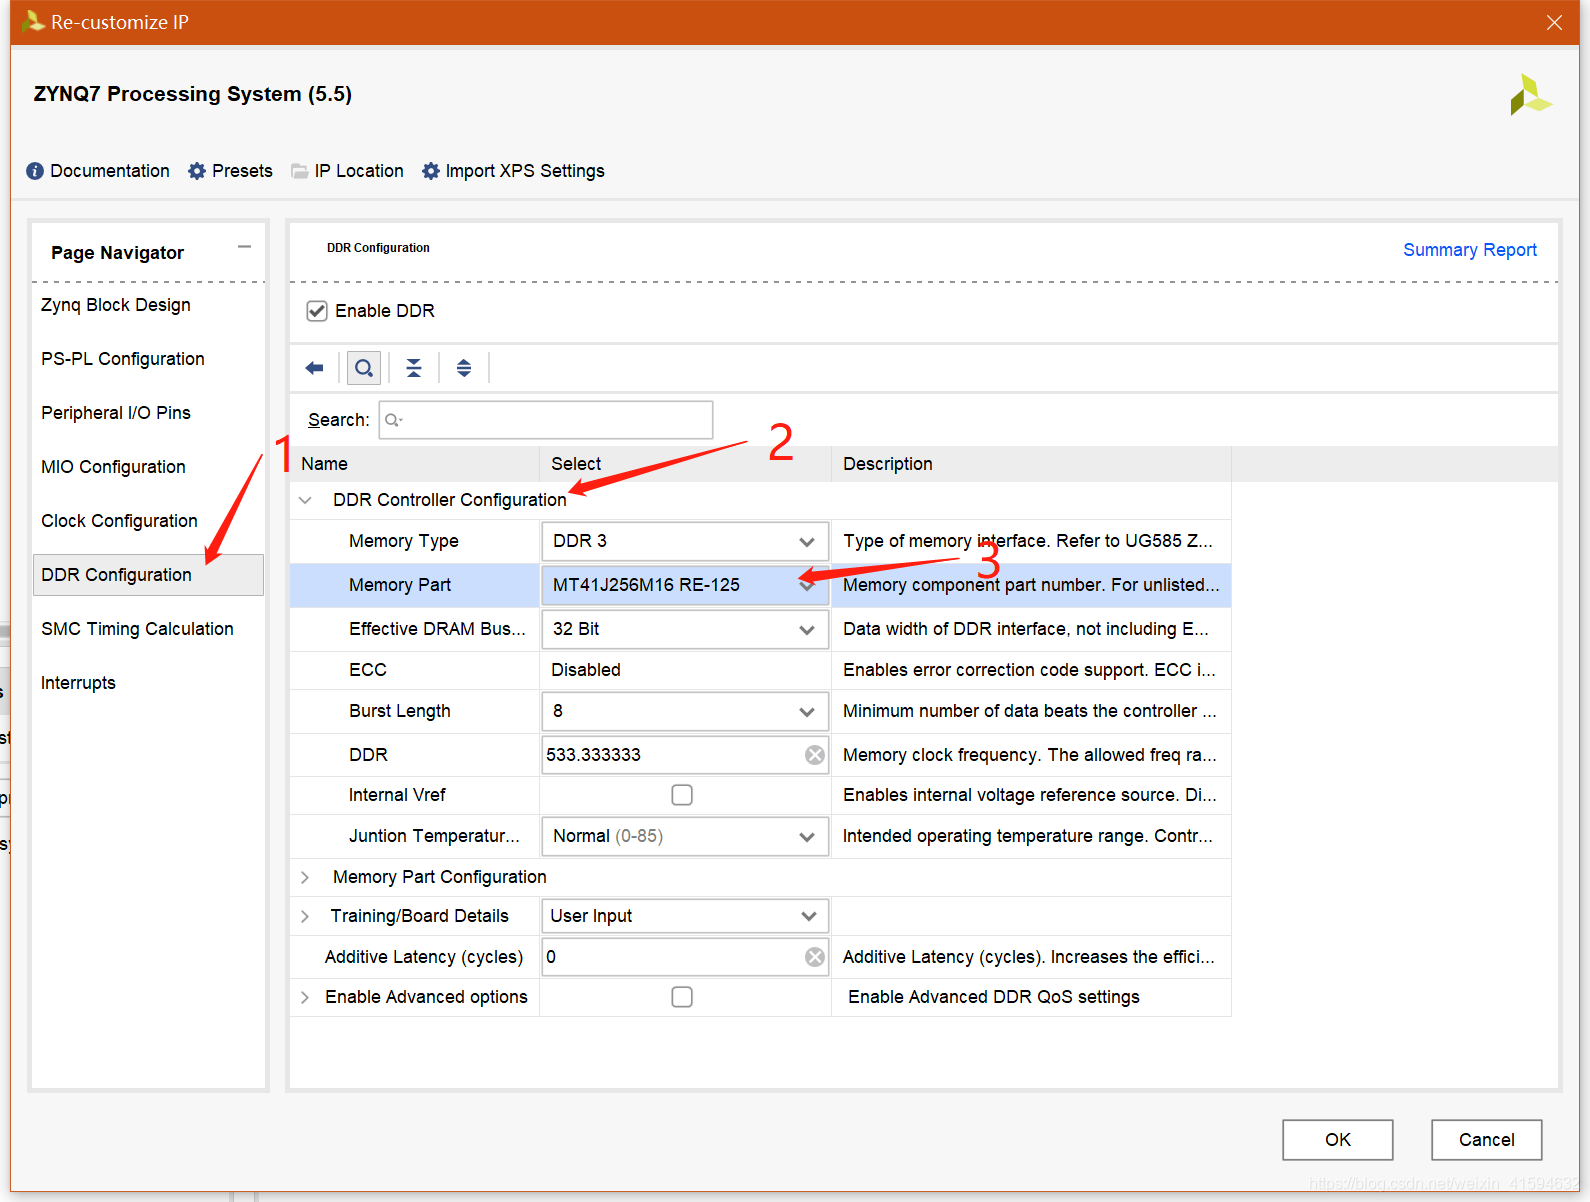This screenshot has height=1202, width=1590.
Task: Click the OK button
Action: [1338, 1140]
